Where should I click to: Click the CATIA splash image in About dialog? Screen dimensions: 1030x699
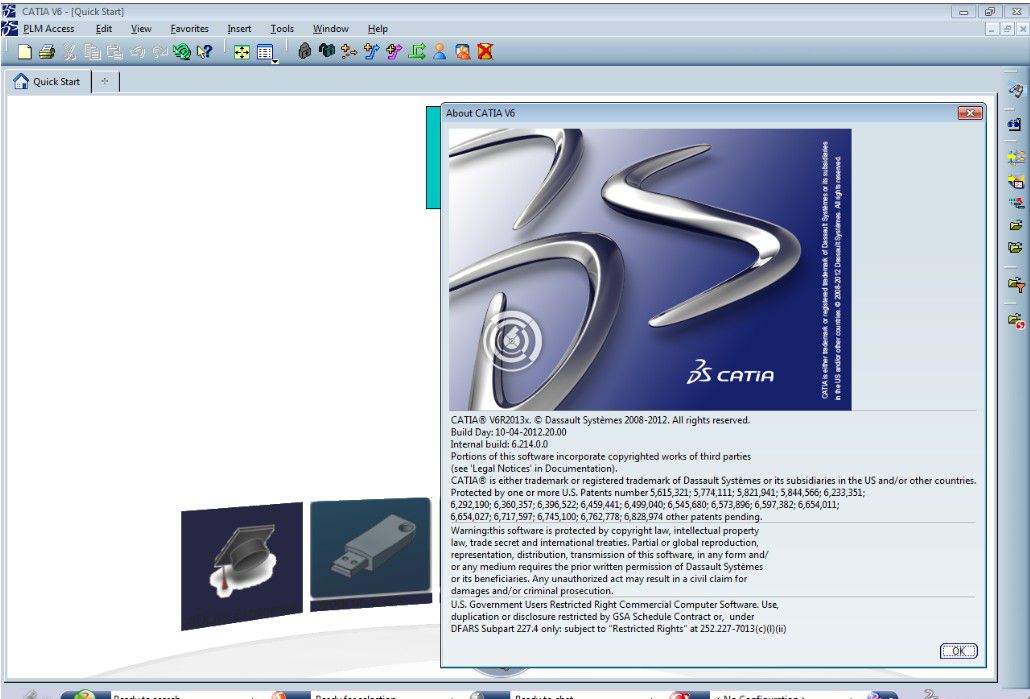pyautogui.click(x=650, y=269)
